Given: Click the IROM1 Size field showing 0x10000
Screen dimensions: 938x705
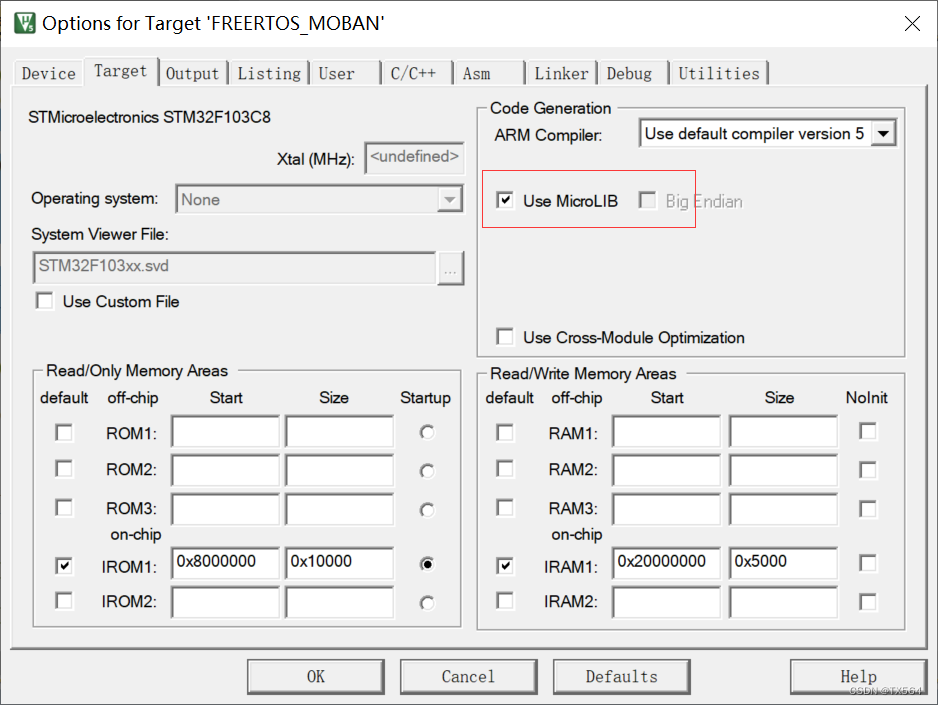Looking at the screenshot, I should coord(339,563).
